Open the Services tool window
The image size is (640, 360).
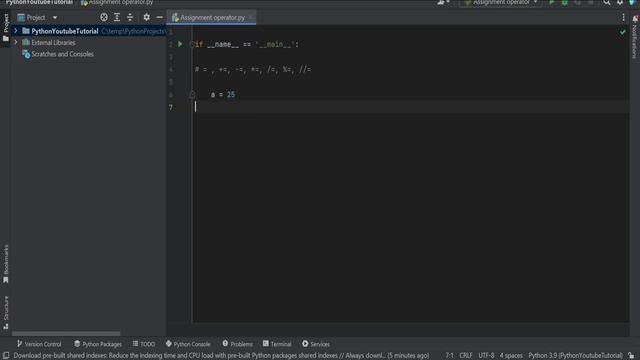tap(316, 344)
